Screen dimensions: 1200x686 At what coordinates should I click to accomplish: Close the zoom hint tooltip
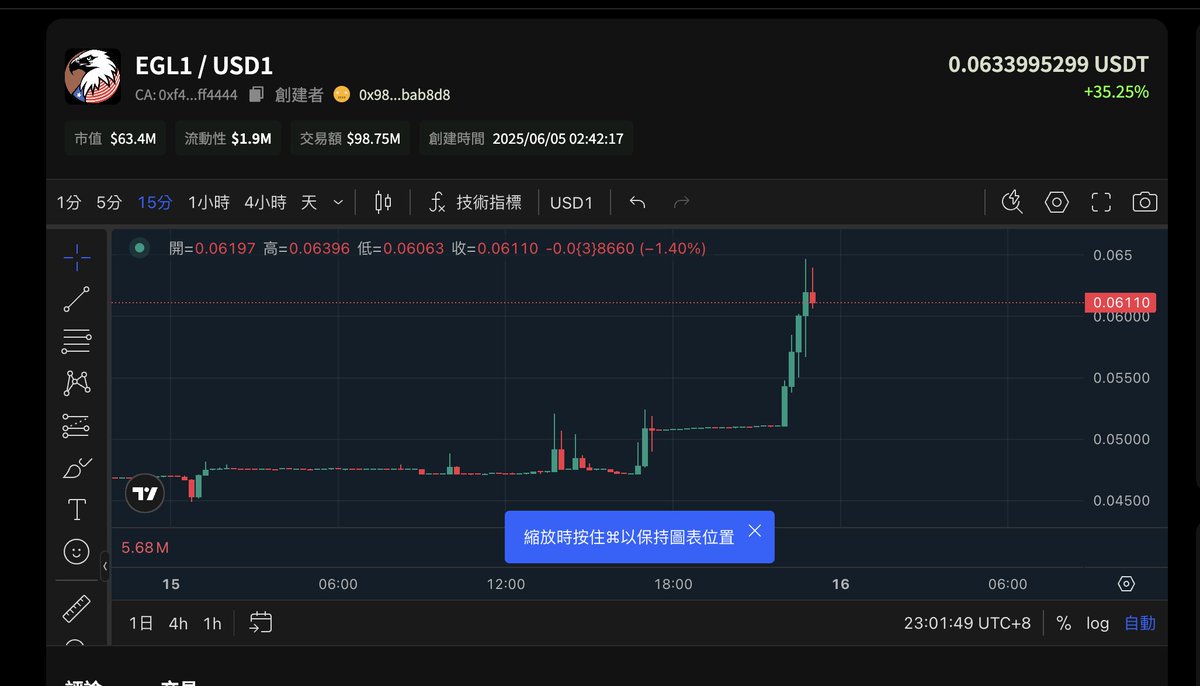(x=755, y=531)
